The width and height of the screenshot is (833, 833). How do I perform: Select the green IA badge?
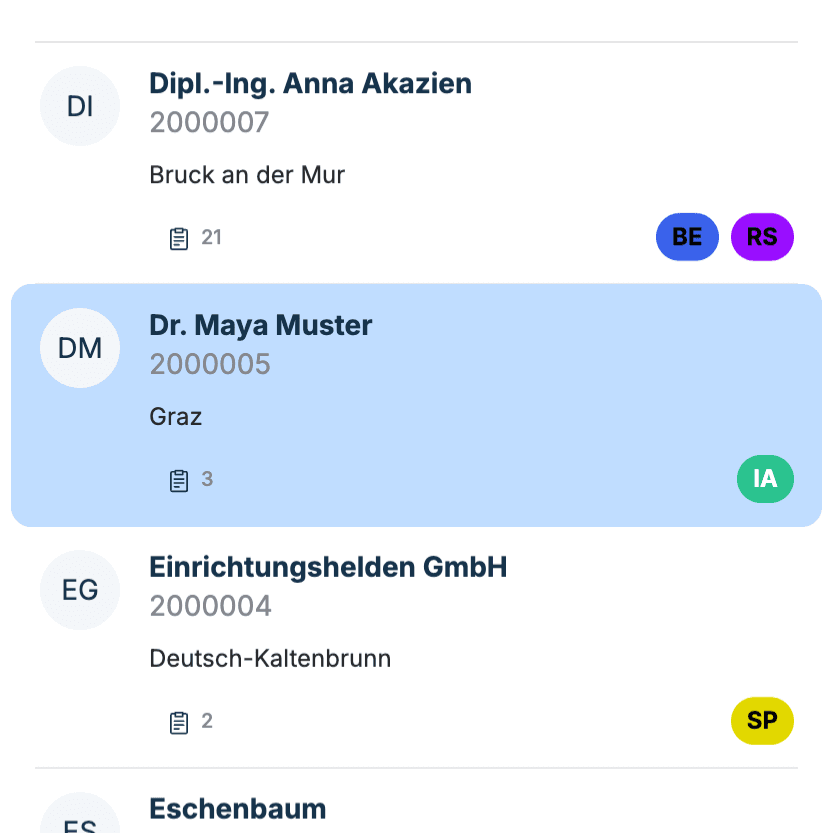point(765,479)
